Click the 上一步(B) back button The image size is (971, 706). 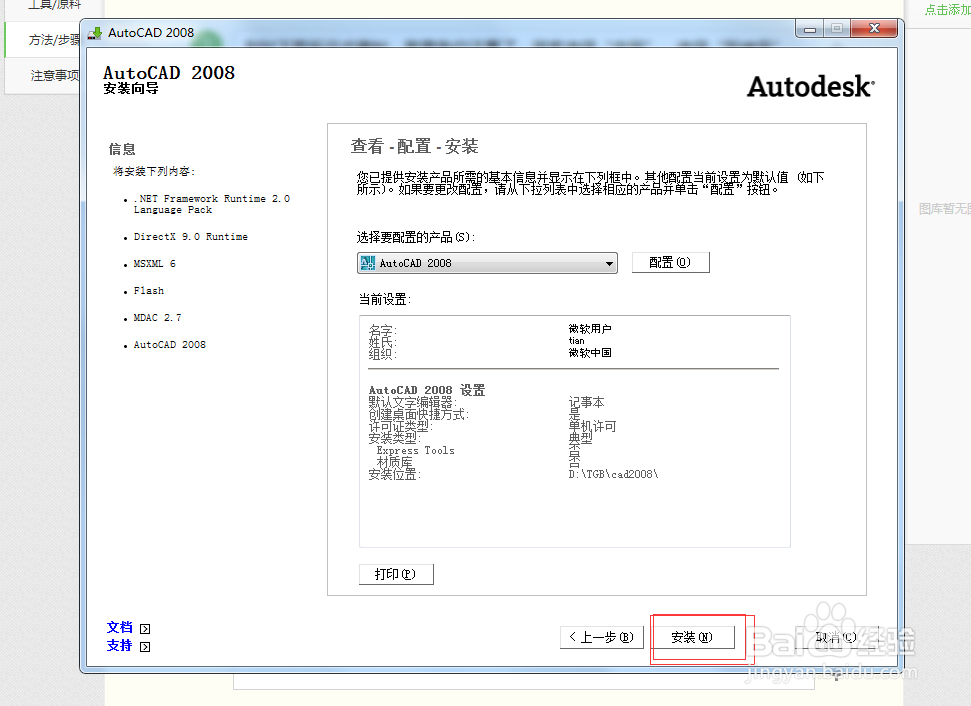click(x=602, y=637)
